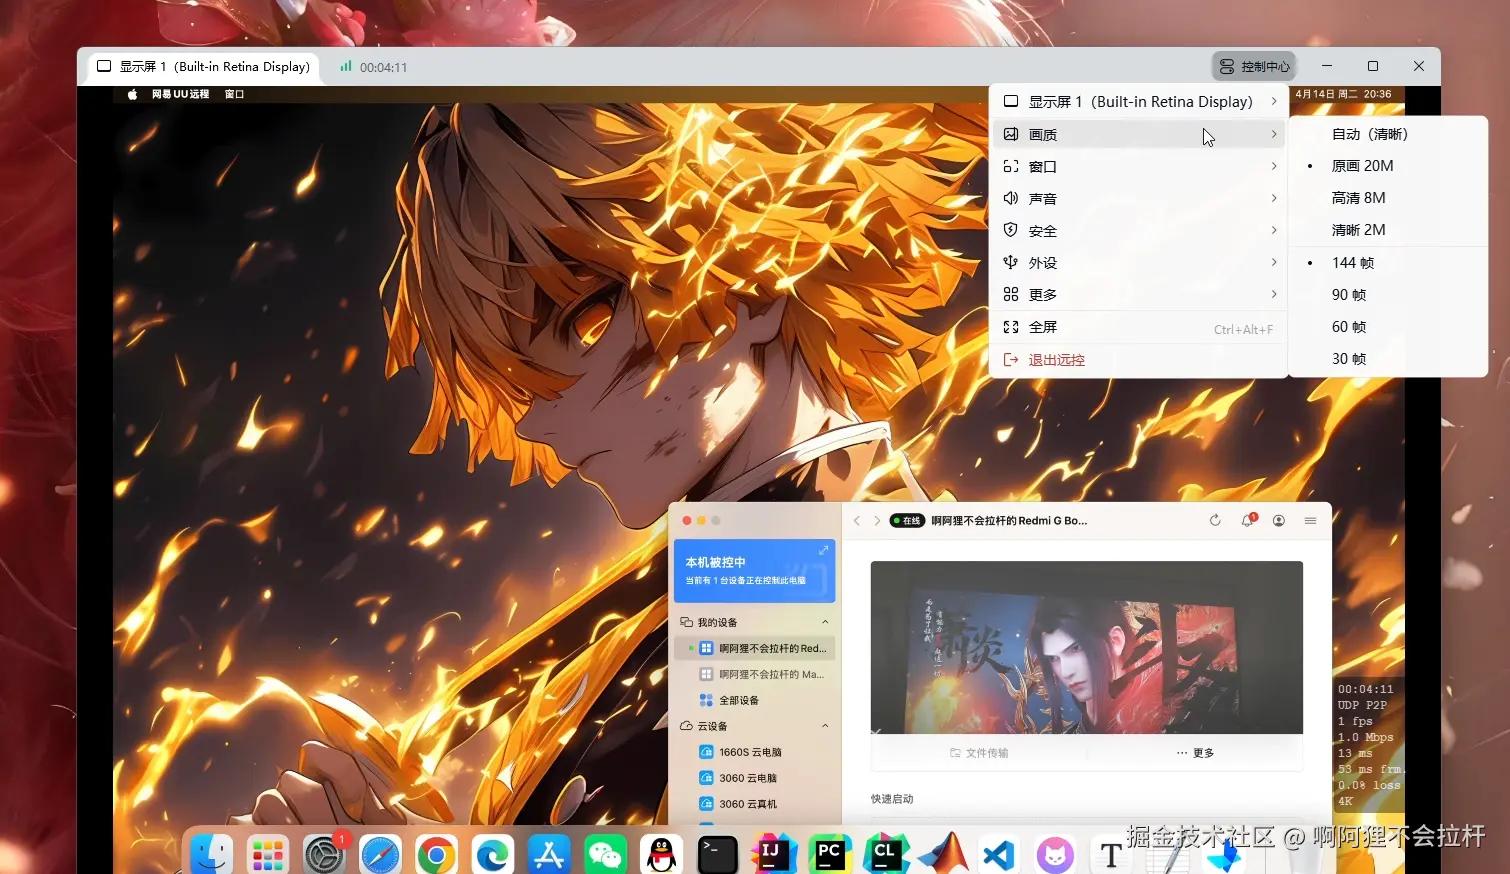
Task: Select 清晰 2M quality option
Action: click(x=1388, y=230)
